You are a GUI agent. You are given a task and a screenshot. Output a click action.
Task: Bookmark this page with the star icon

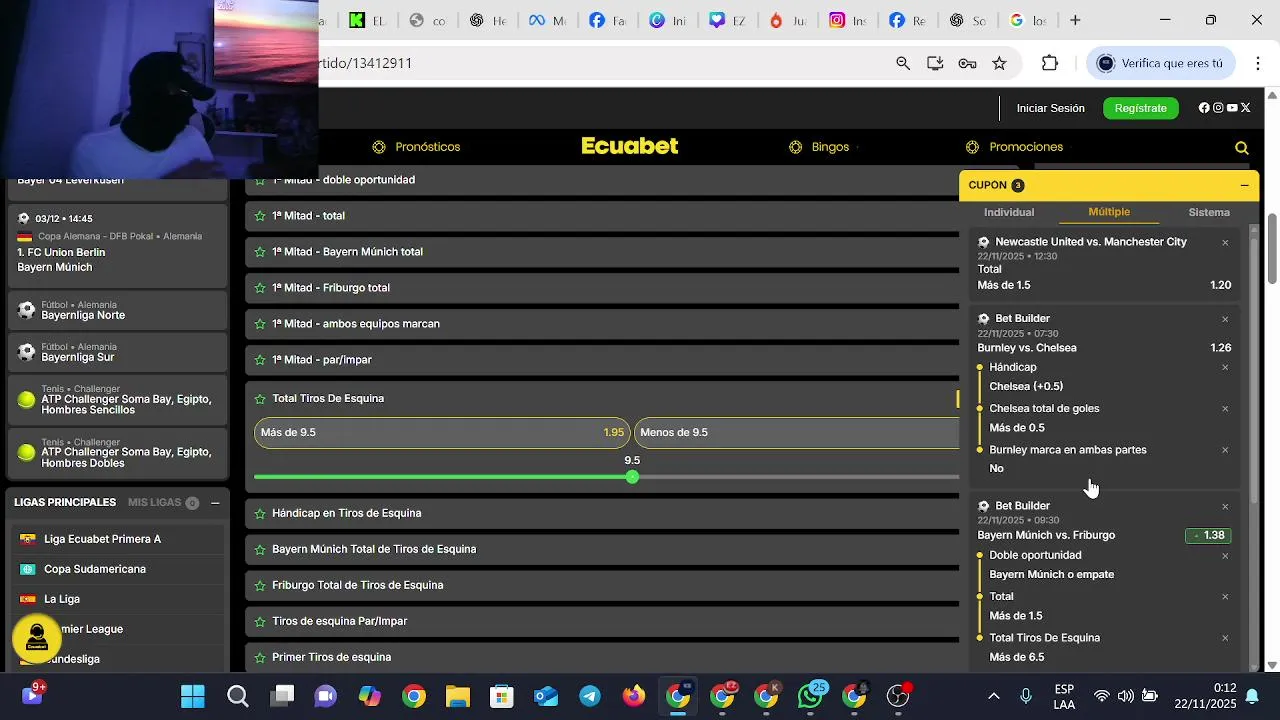pyautogui.click(x=999, y=63)
